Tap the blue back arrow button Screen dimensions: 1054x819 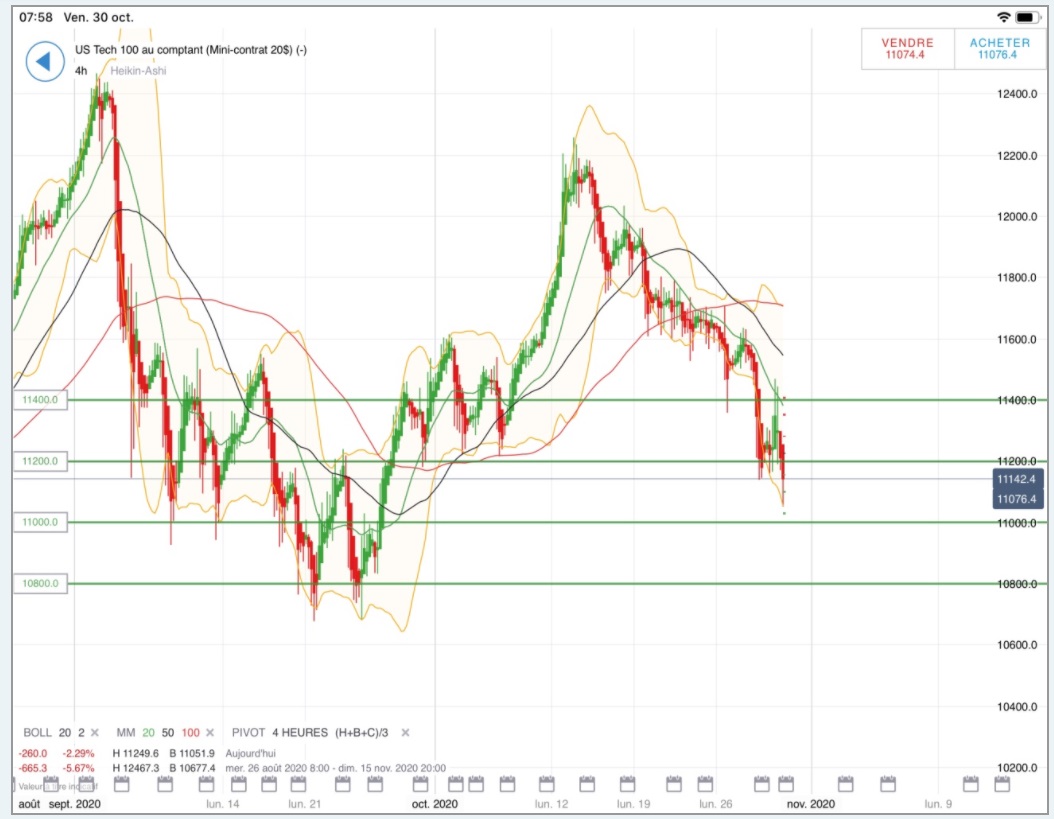click(x=44, y=62)
